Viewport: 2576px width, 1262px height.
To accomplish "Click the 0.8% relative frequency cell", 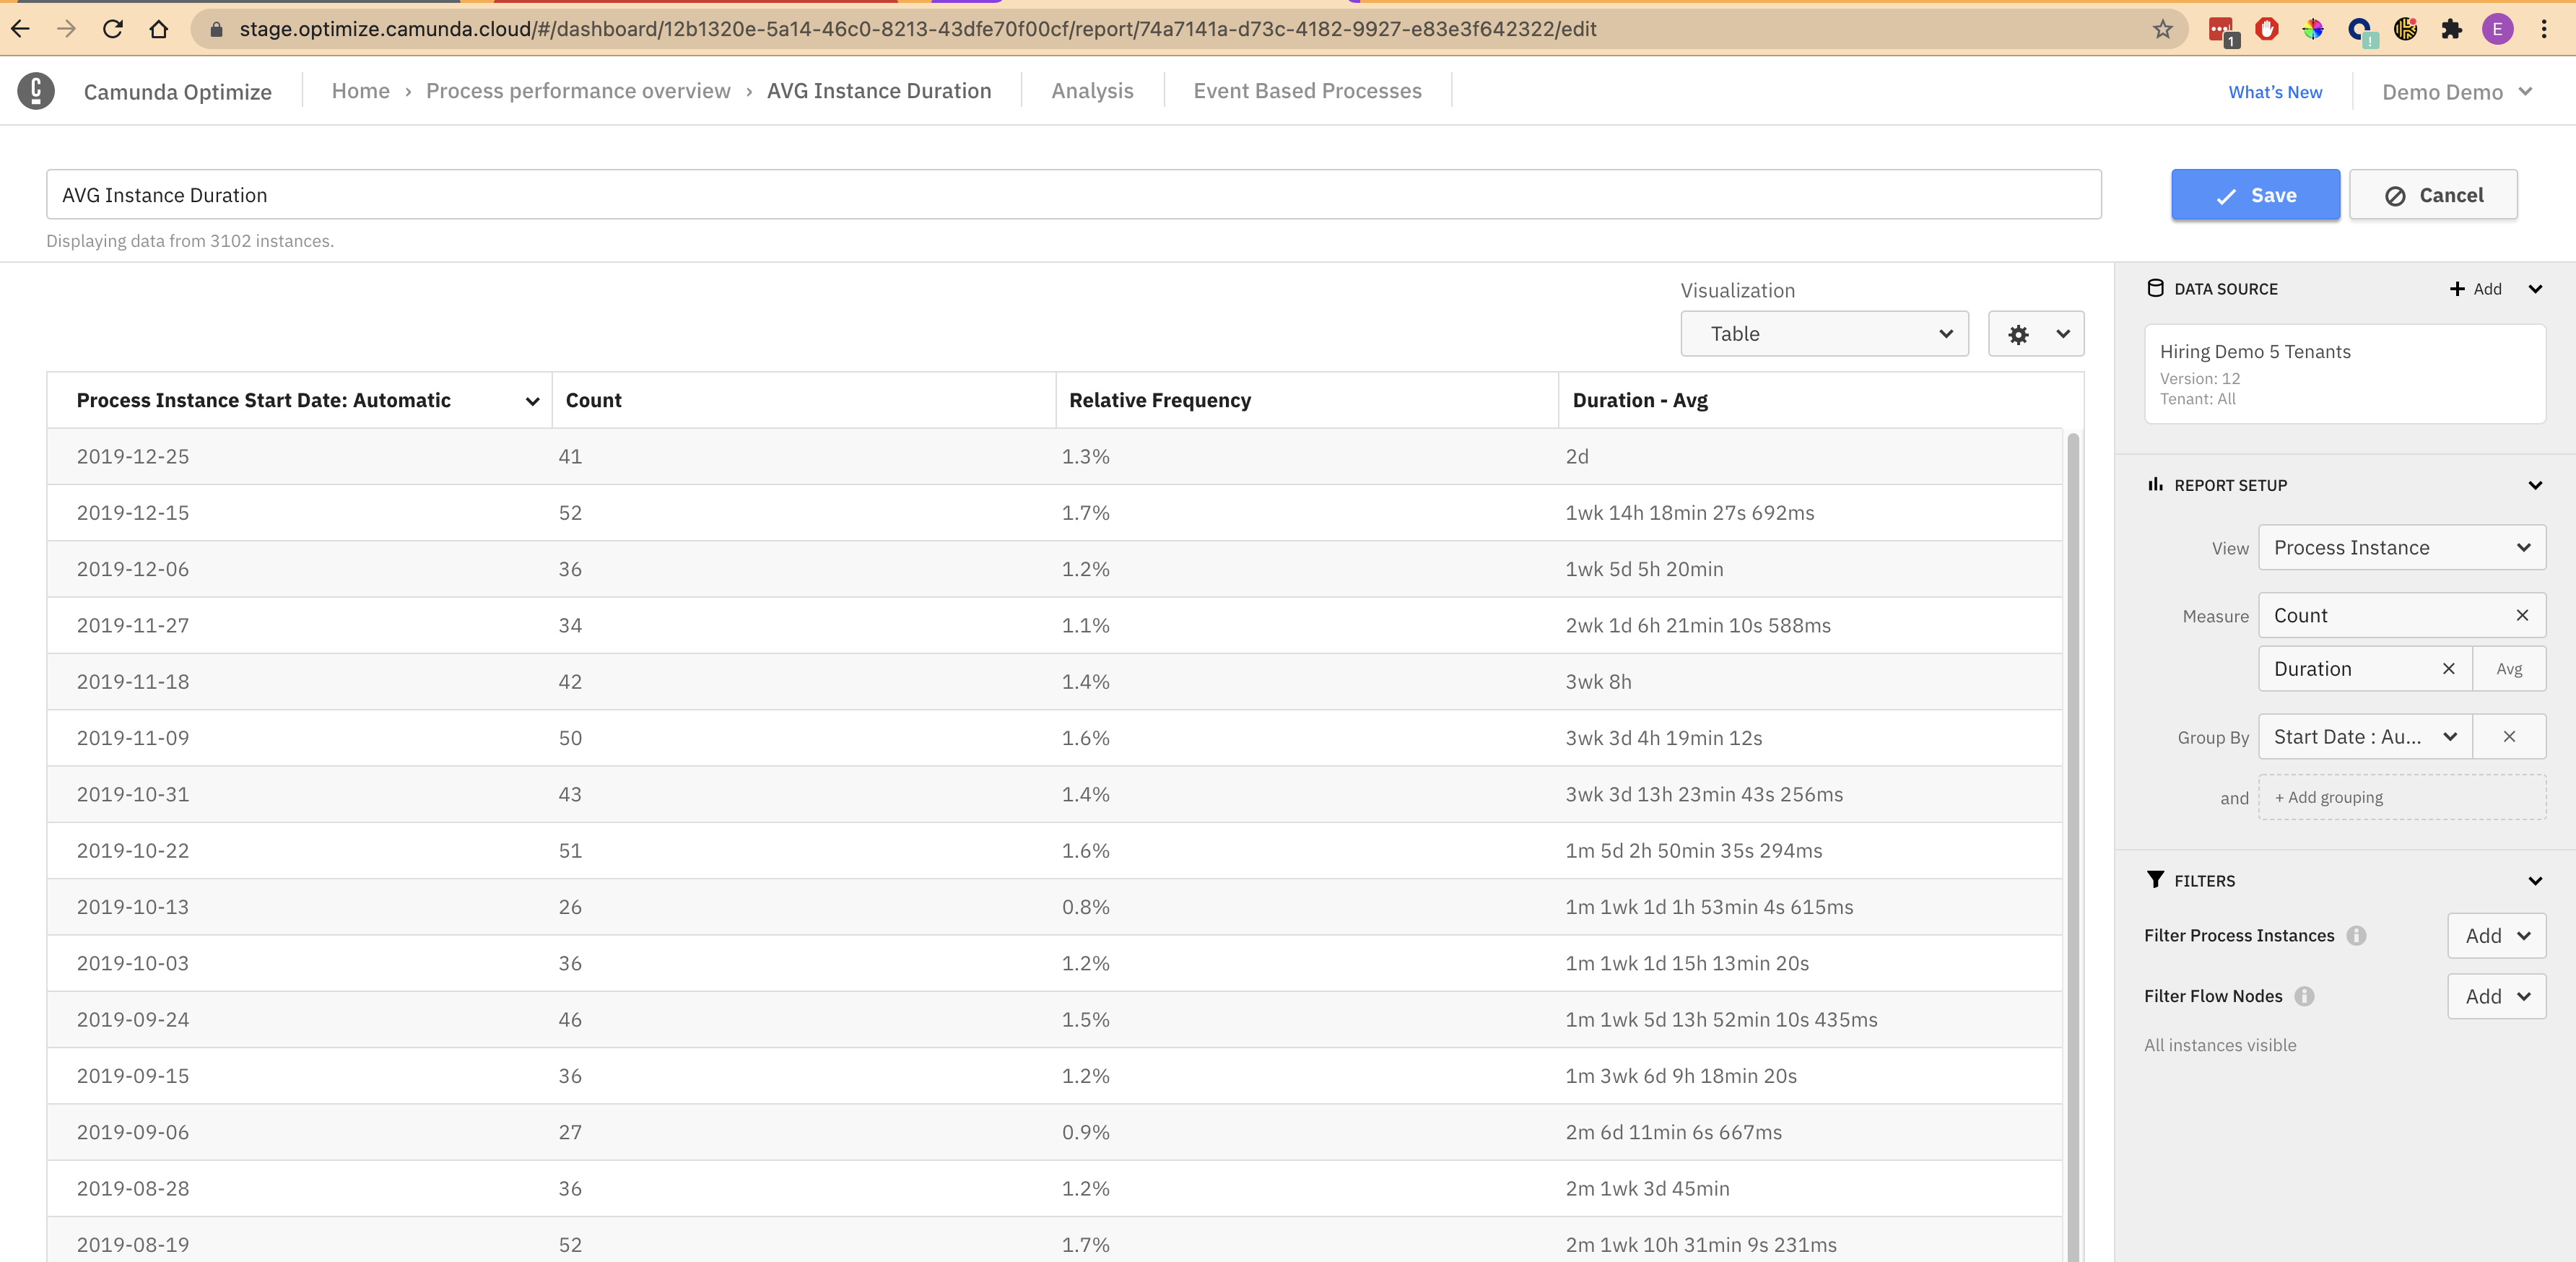I will tap(1085, 907).
